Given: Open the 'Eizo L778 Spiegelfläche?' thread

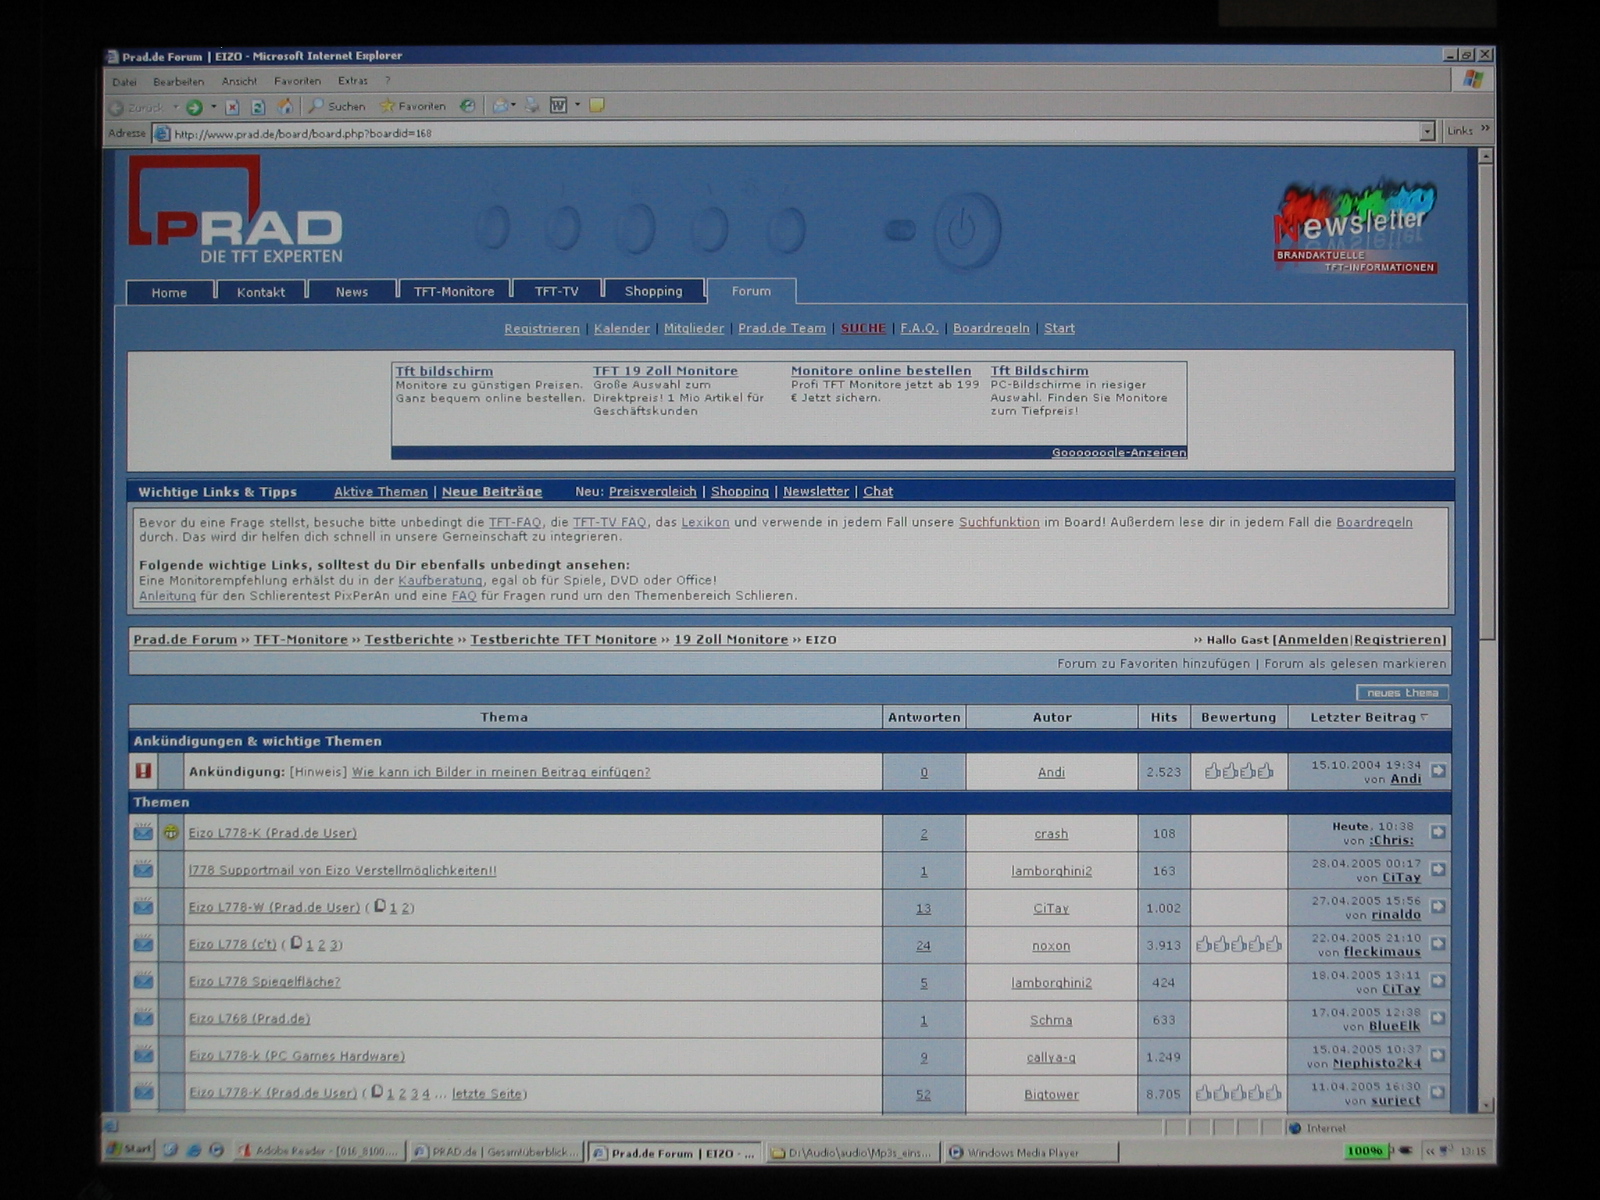Looking at the screenshot, I should [264, 982].
